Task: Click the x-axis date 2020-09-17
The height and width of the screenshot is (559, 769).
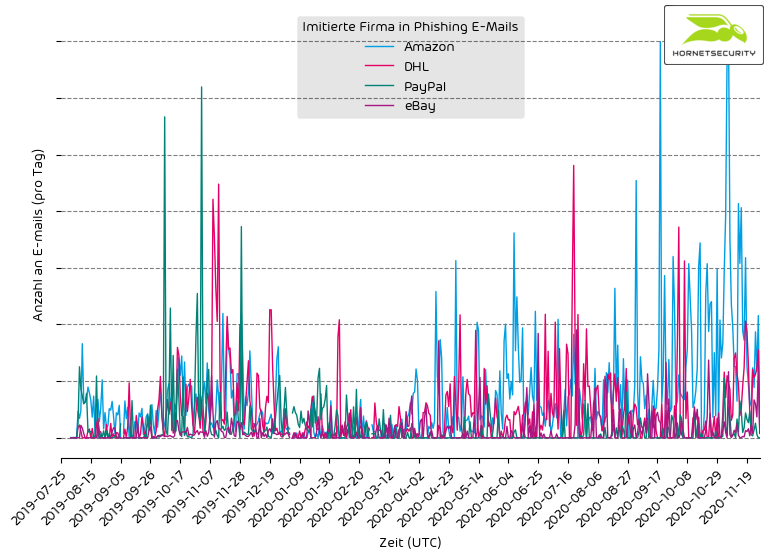Action: [636, 496]
